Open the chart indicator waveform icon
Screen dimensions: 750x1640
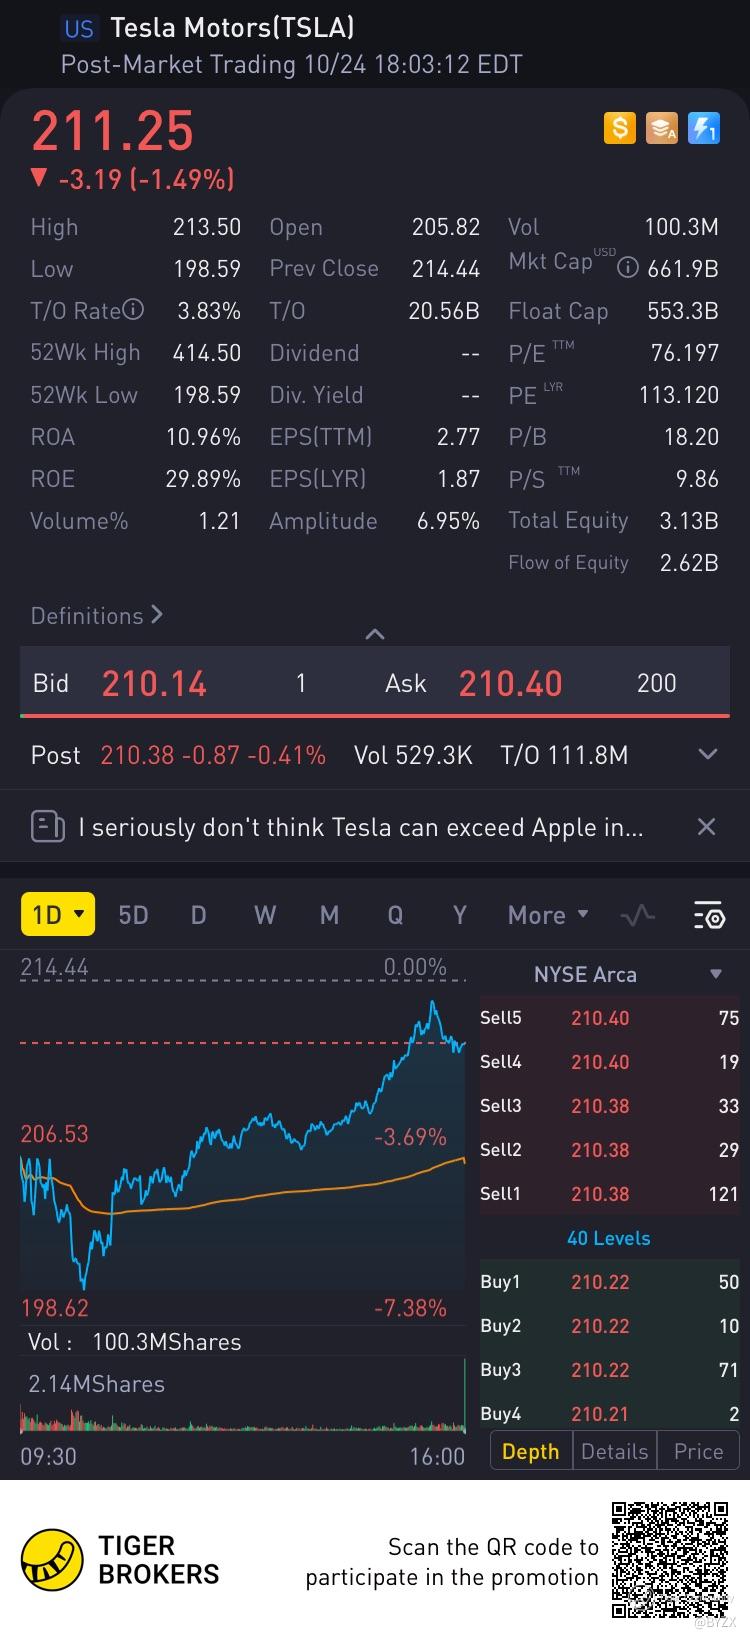638,915
